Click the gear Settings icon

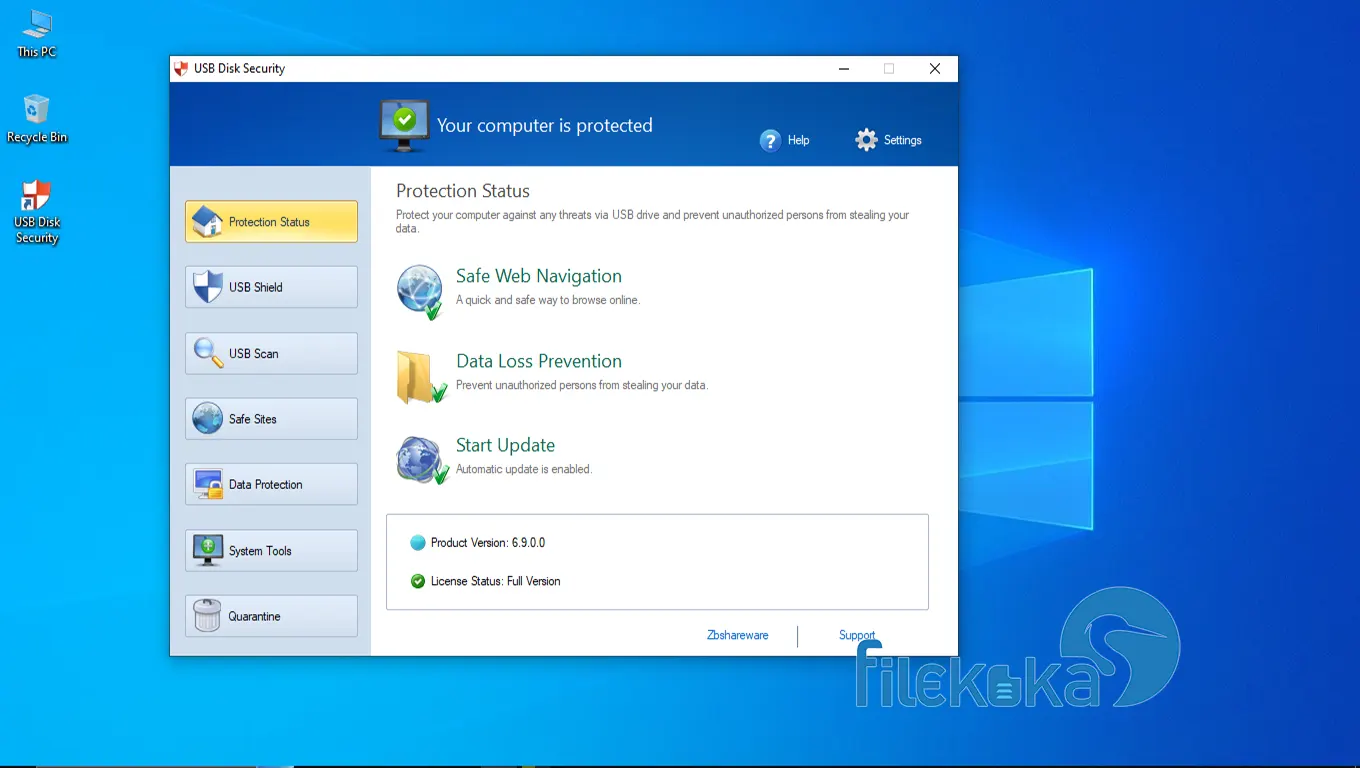tap(866, 140)
